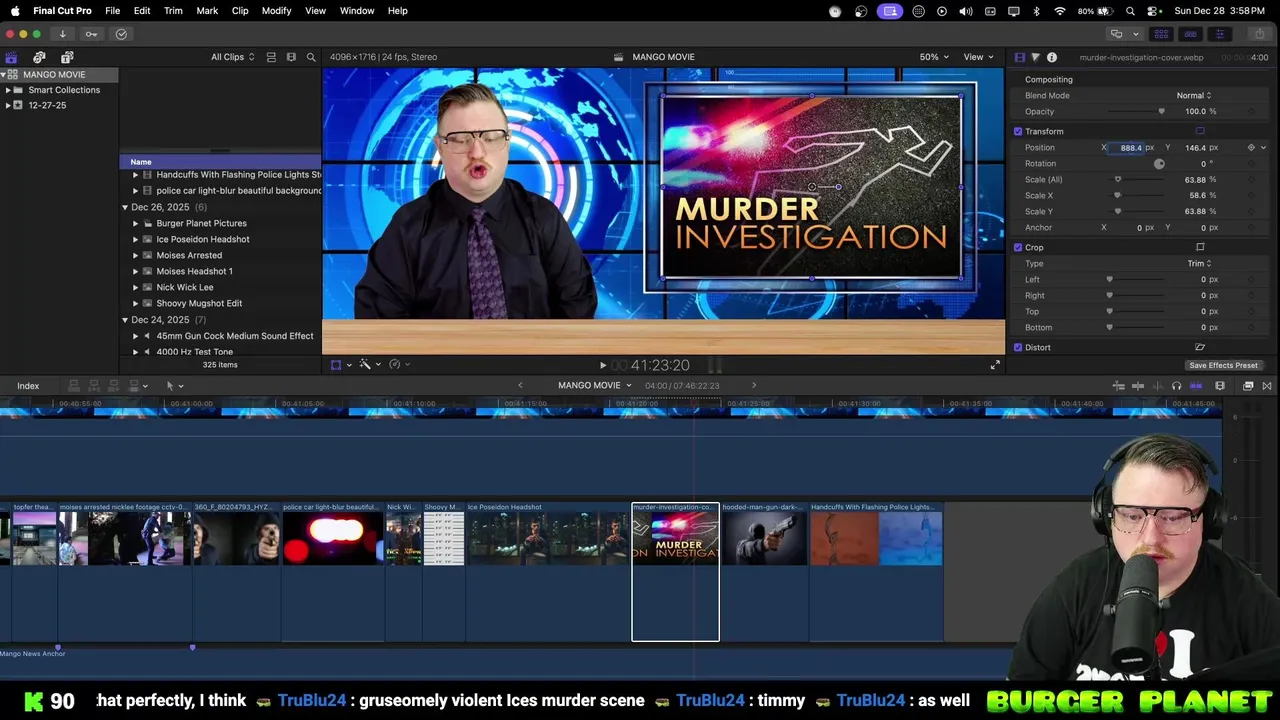Search the browser with magnifier icon

[311, 57]
